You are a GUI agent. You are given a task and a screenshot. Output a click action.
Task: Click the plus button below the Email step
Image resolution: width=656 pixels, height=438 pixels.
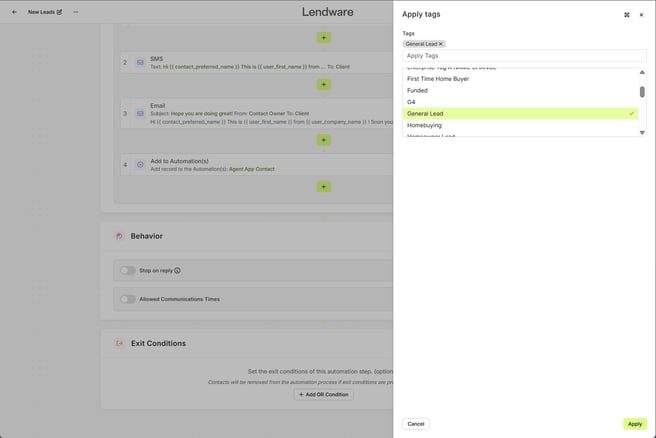[323, 140]
